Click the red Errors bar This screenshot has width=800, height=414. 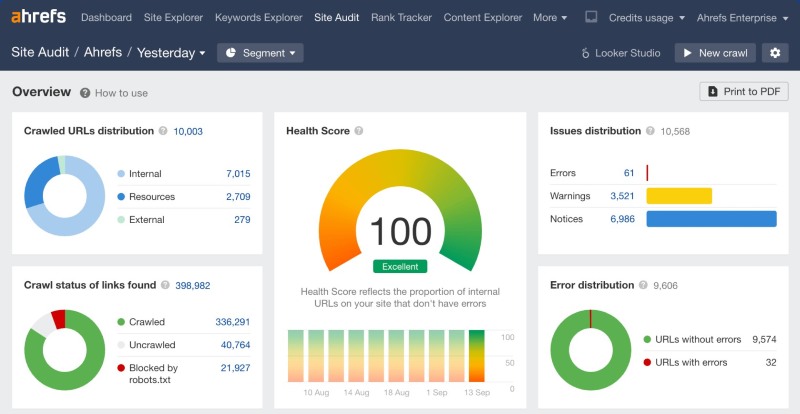(647, 173)
